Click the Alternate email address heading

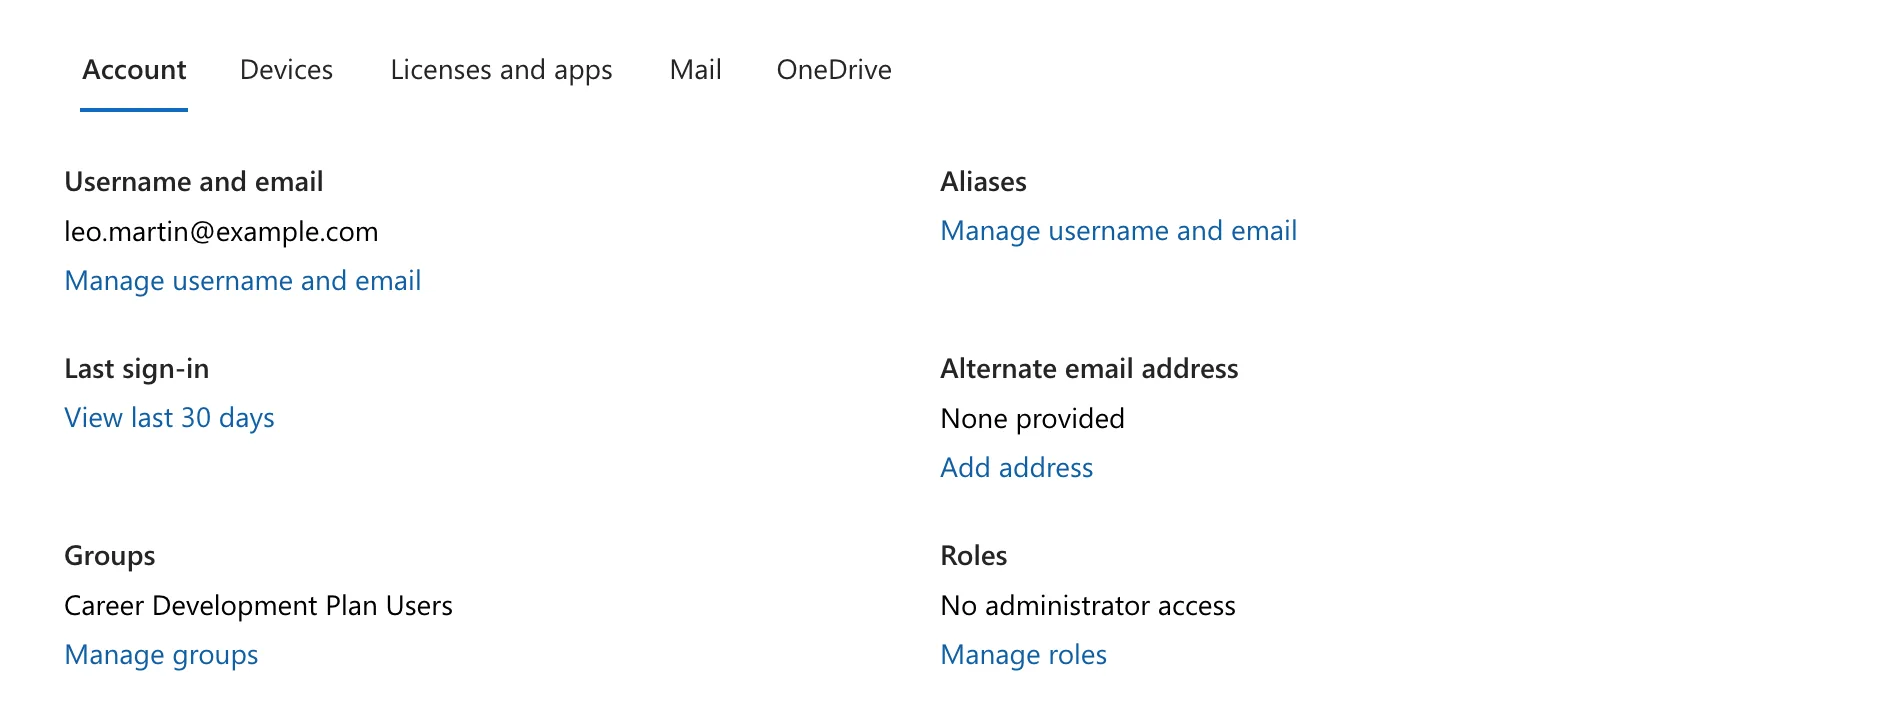point(1090,369)
